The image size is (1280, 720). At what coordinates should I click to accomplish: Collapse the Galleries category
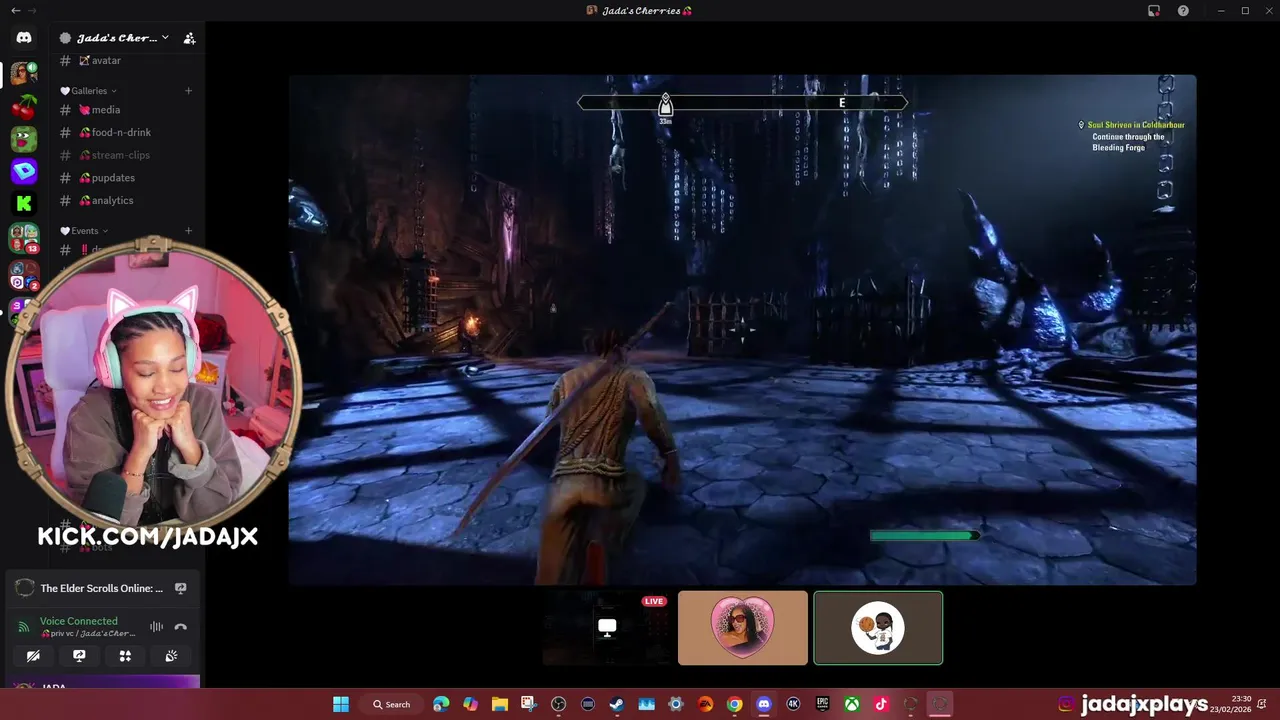(89, 91)
